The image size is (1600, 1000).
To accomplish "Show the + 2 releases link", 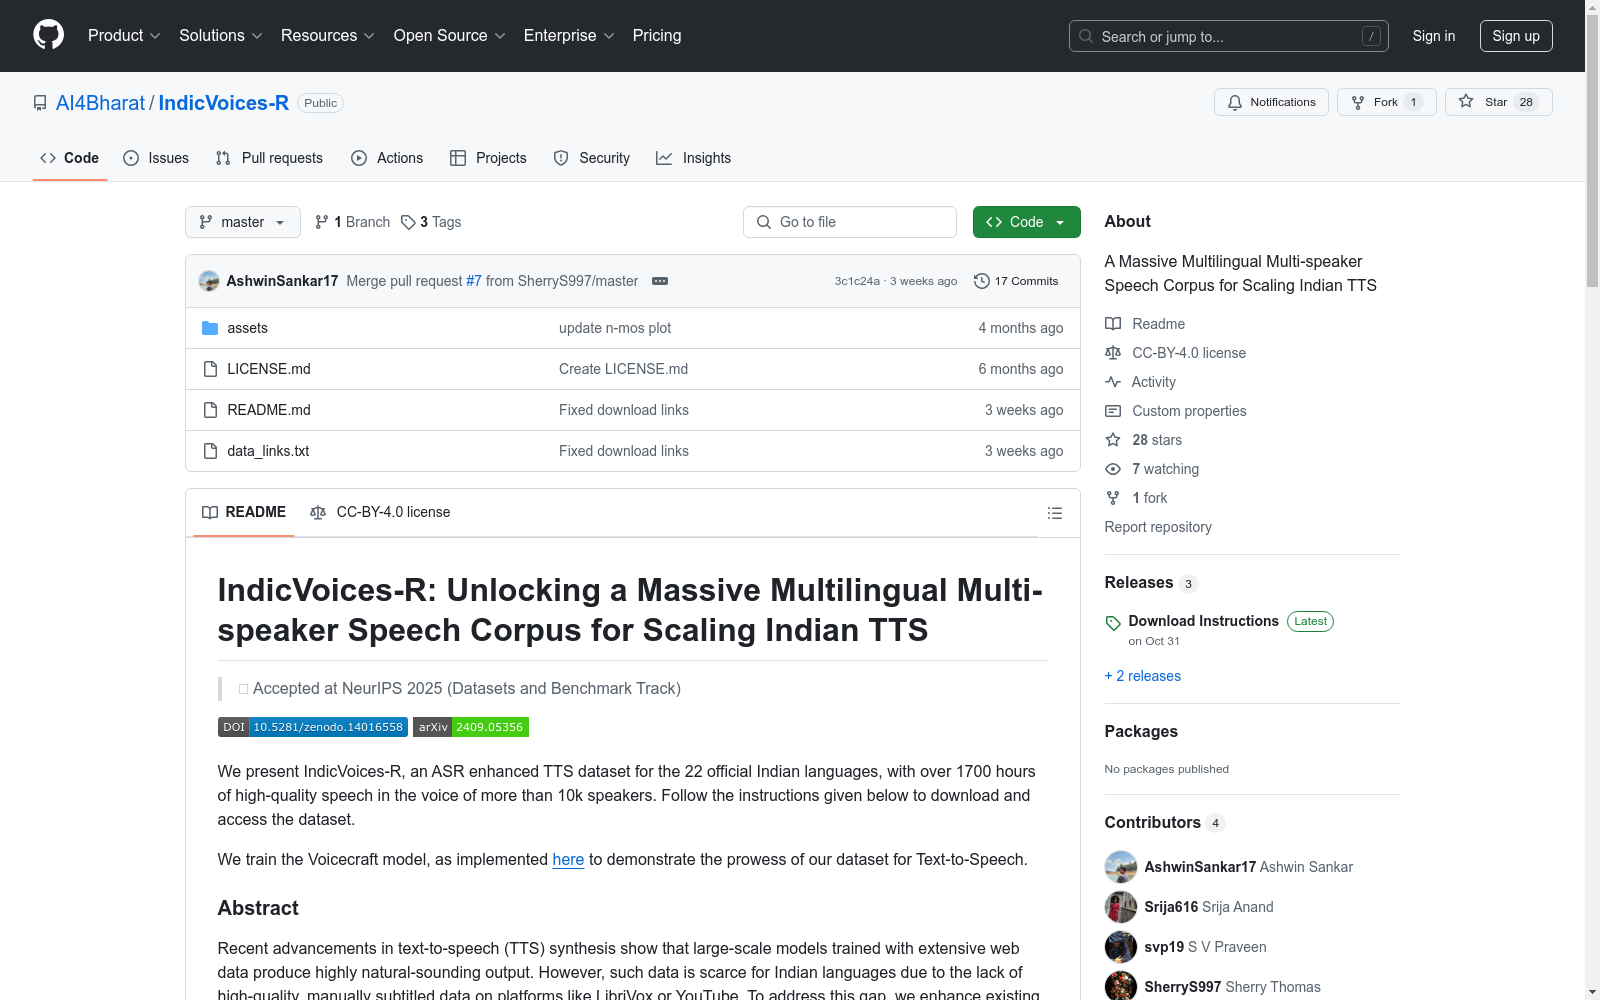I will coord(1143,676).
